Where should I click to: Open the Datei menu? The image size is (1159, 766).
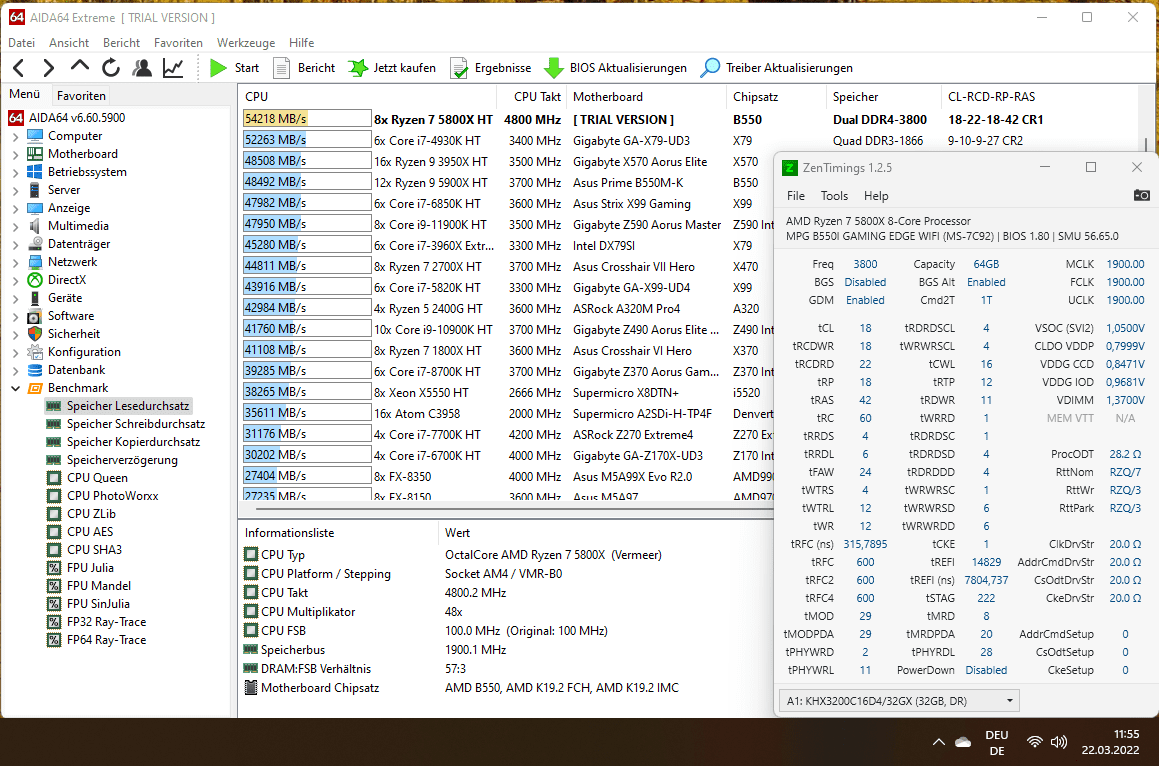click(21, 43)
